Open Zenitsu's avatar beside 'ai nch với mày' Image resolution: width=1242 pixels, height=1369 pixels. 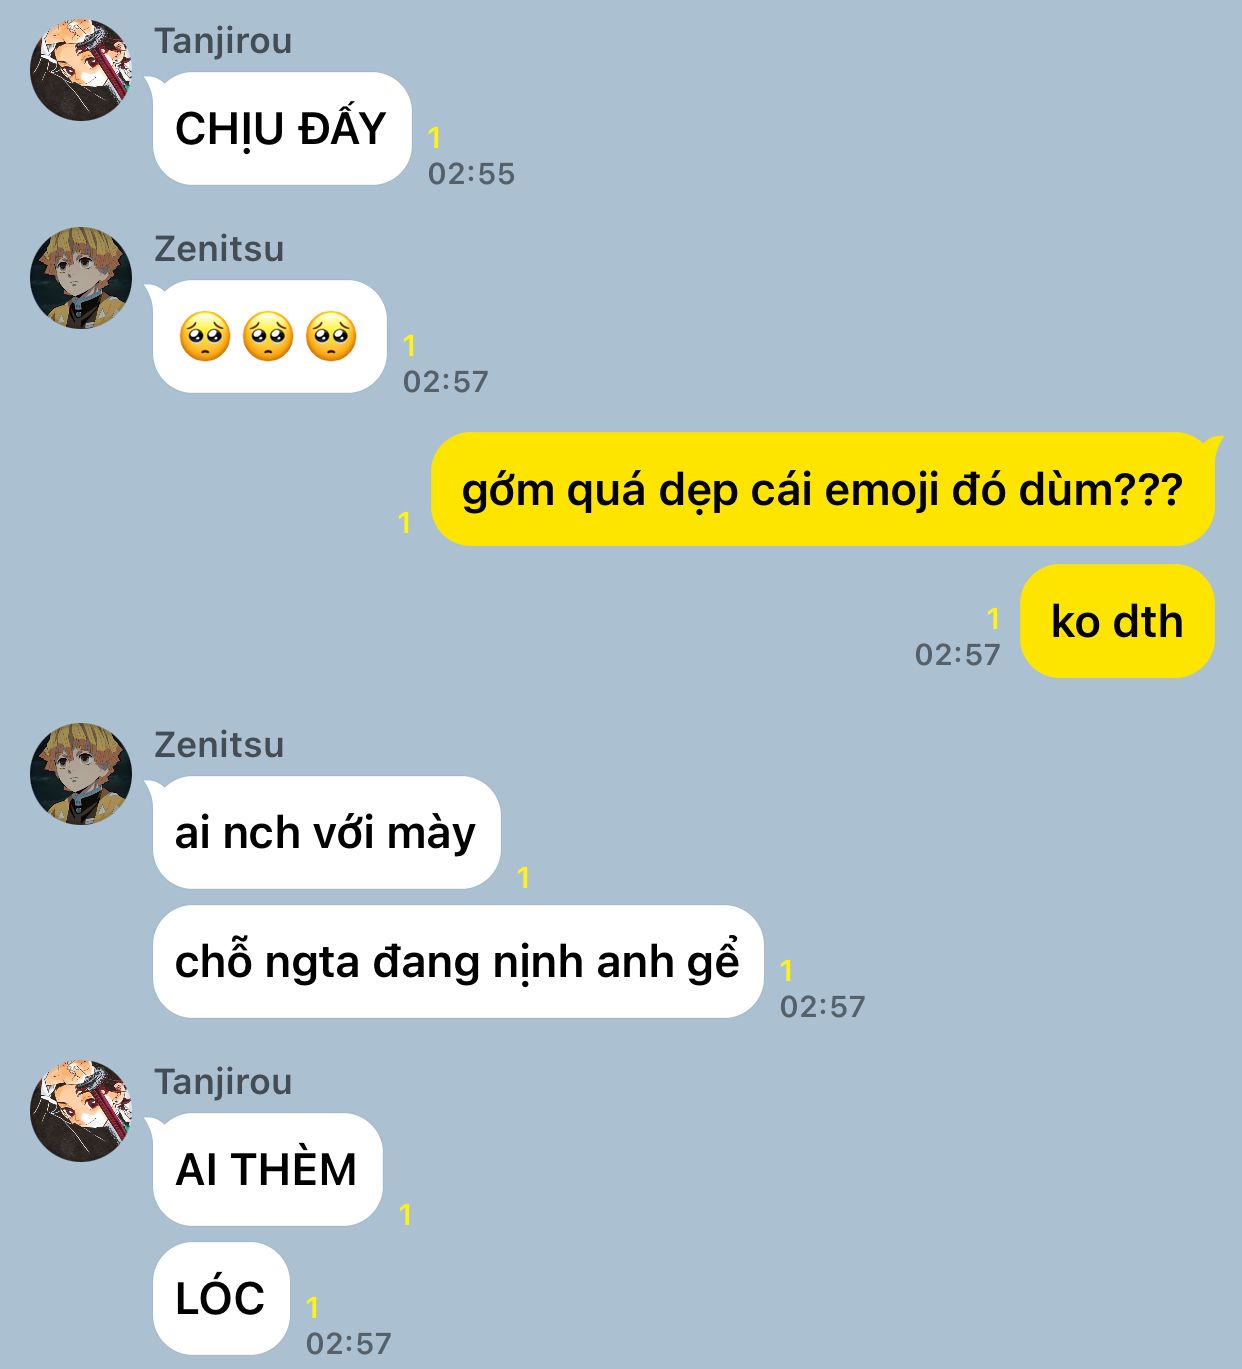[81, 774]
